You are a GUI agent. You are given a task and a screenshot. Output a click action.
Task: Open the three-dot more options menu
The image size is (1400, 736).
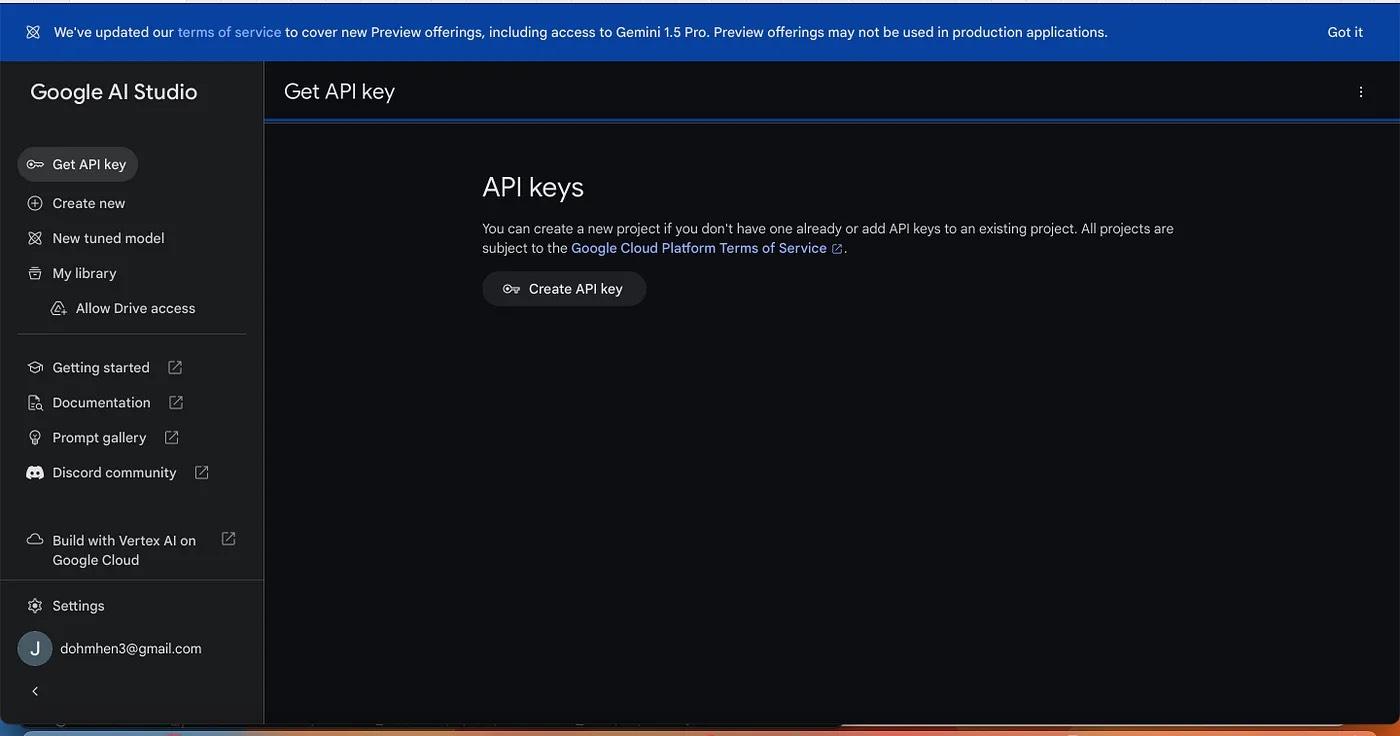(1360, 91)
